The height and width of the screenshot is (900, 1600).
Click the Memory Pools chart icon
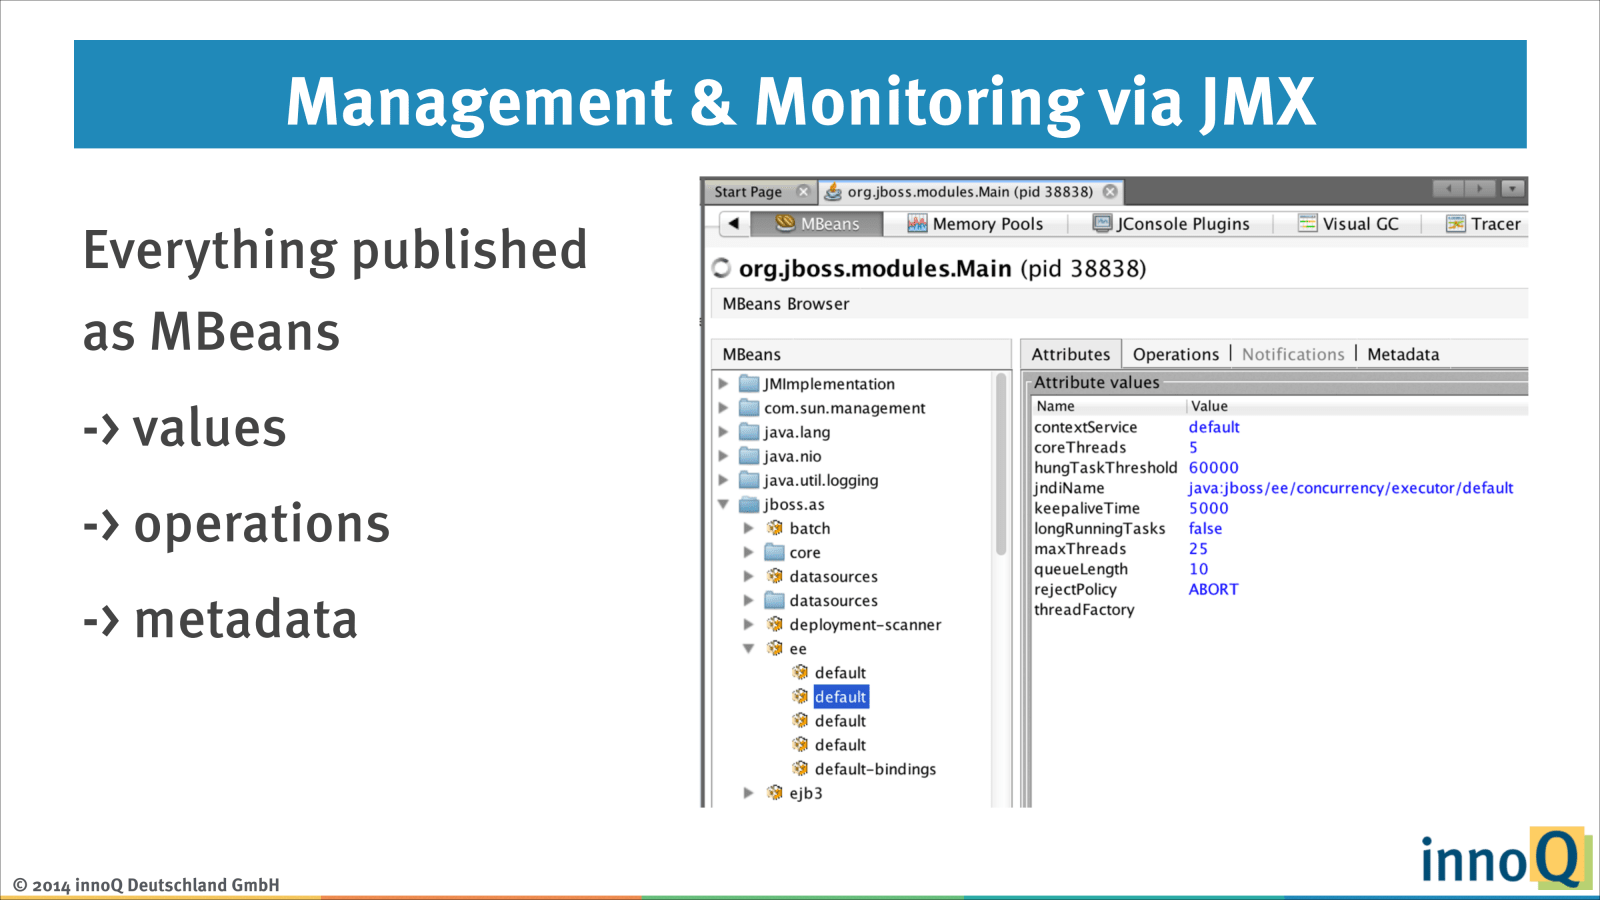(917, 224)
